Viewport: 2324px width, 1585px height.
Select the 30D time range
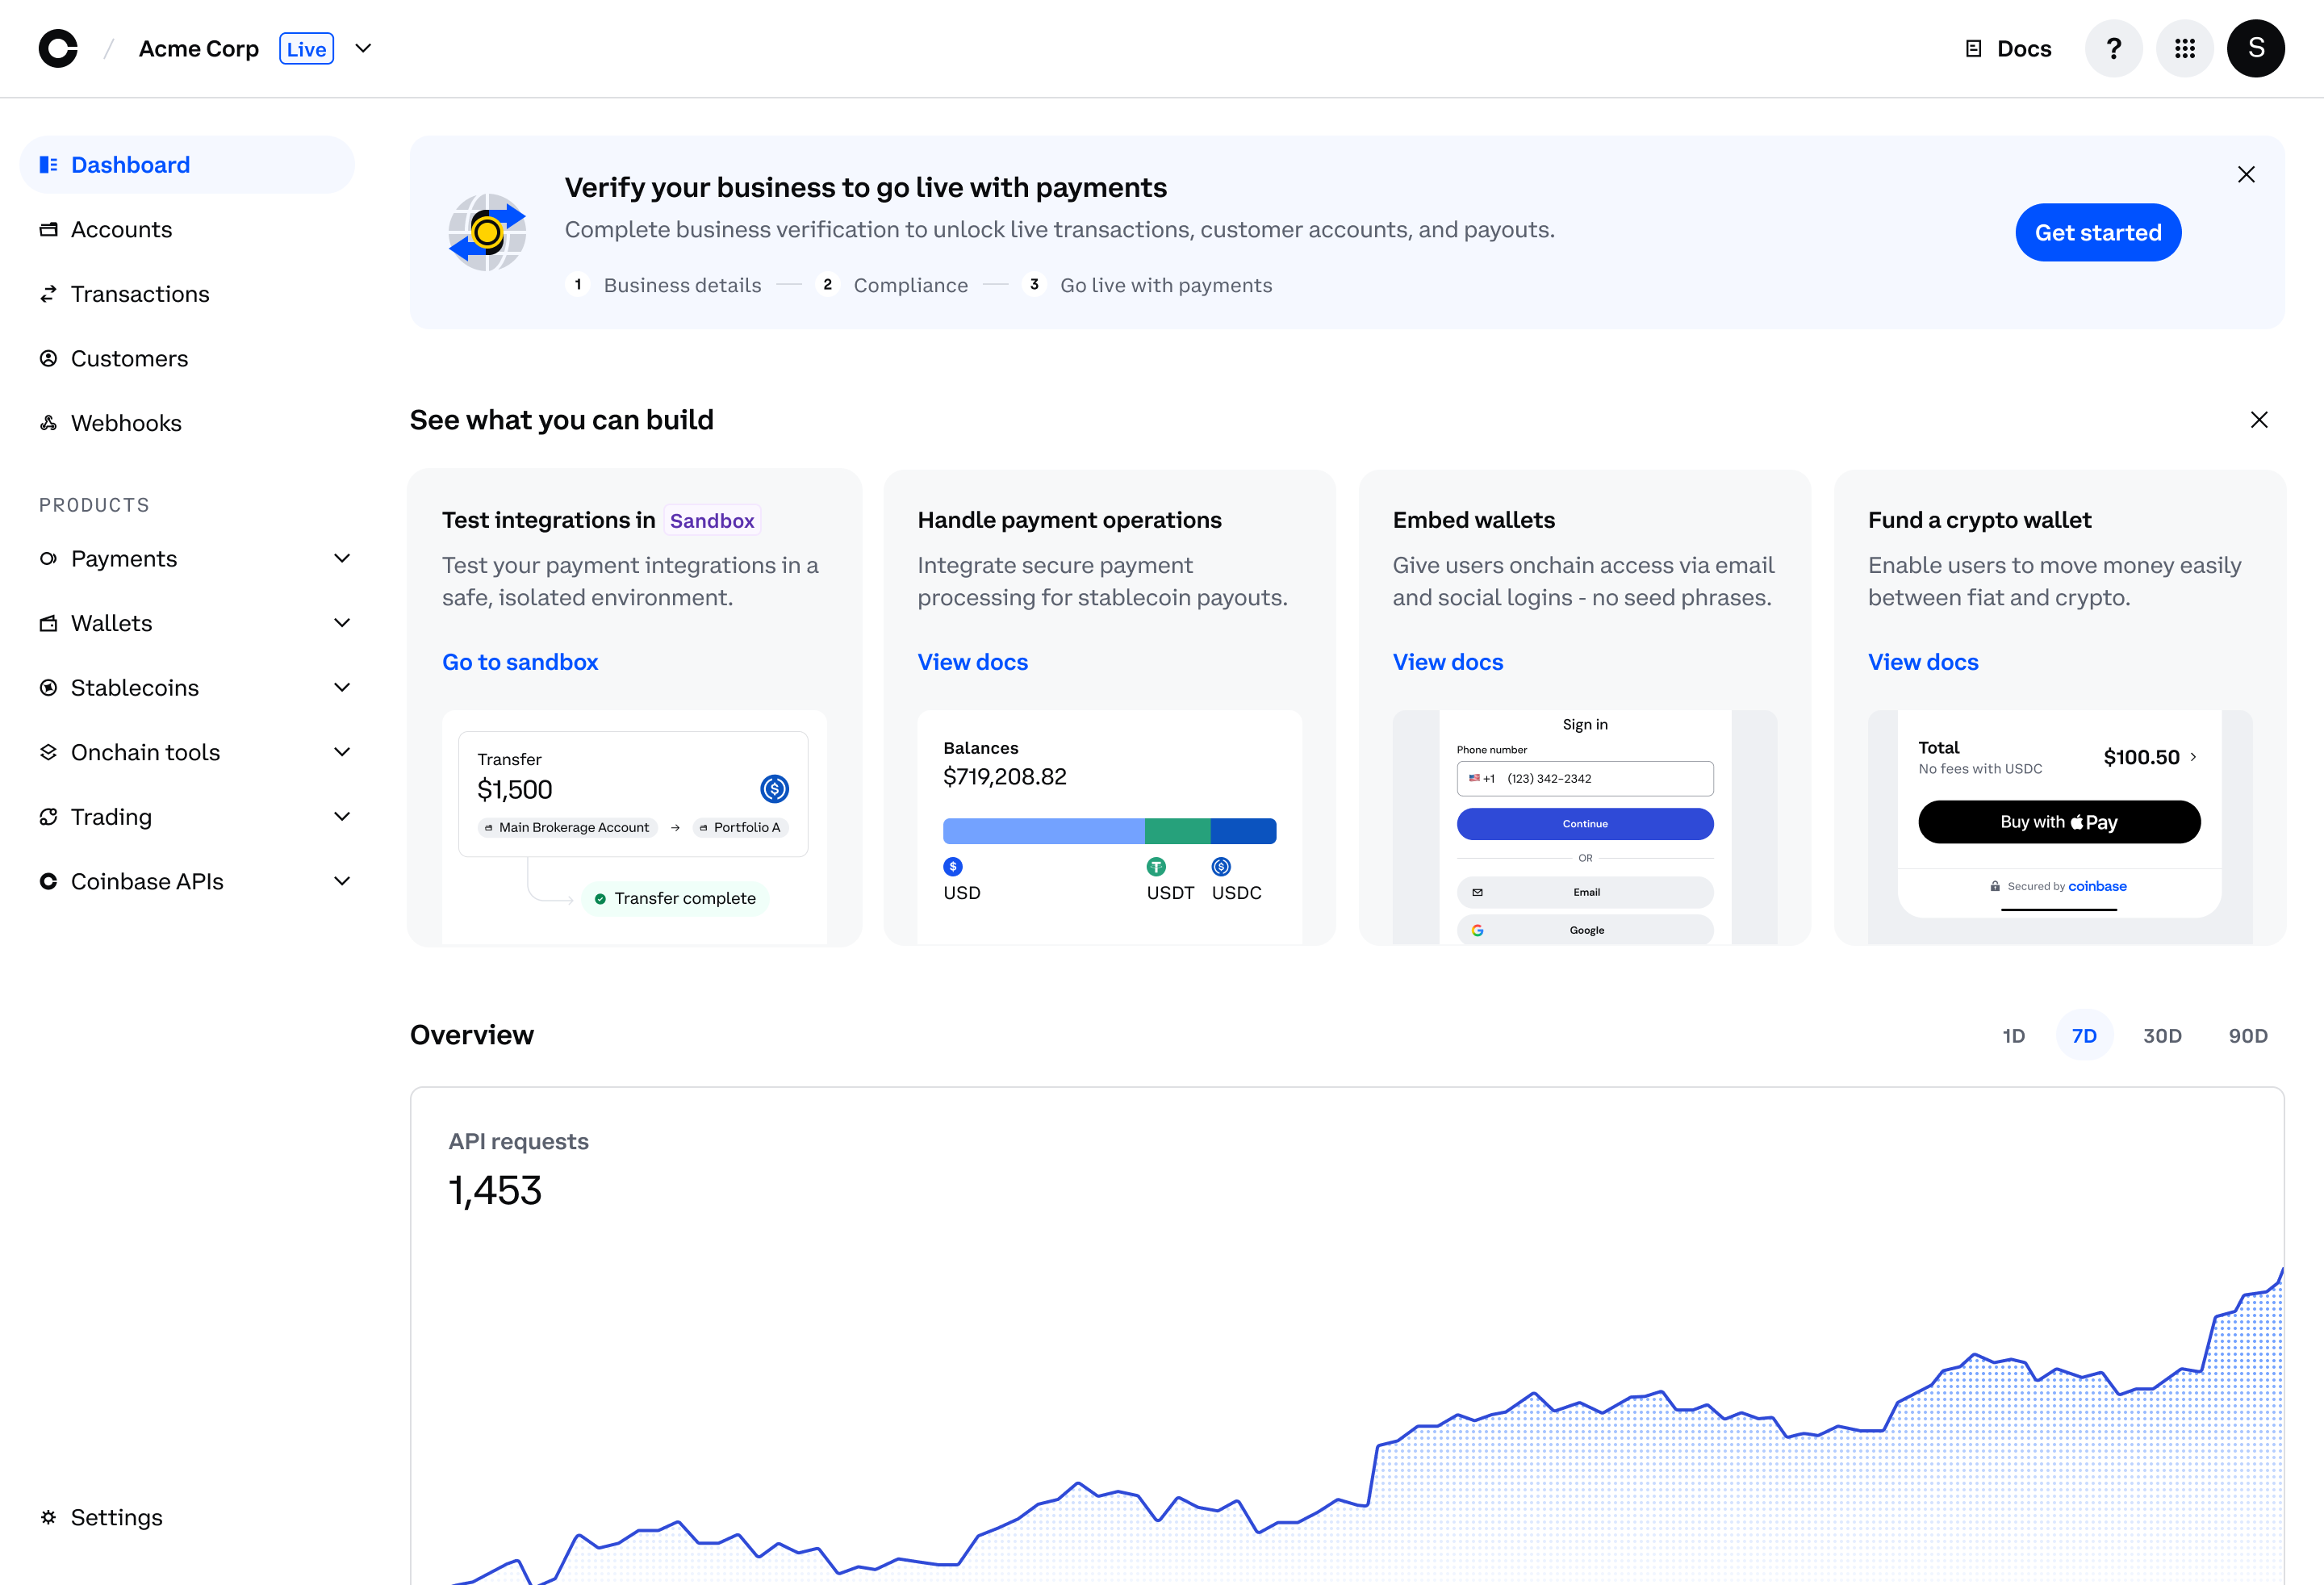click(x=2162, y=1036)
